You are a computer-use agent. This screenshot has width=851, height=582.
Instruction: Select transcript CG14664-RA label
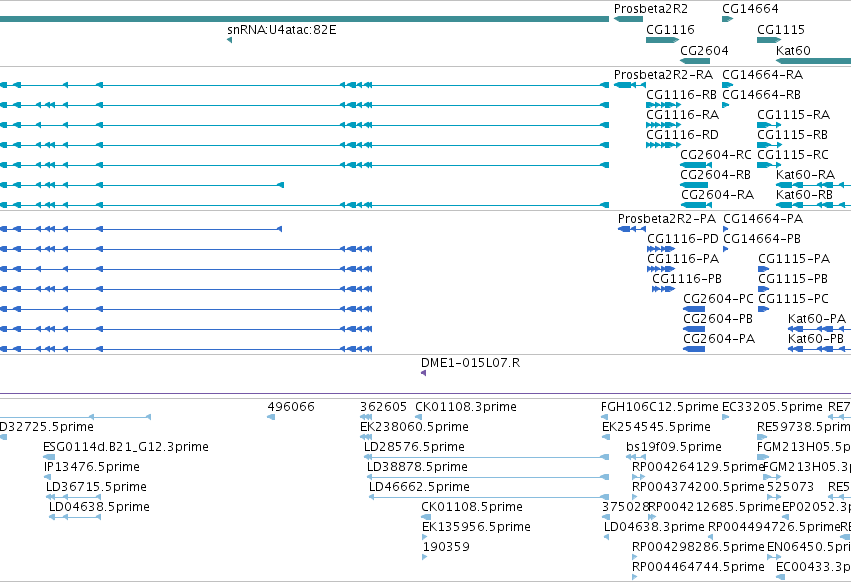pyautogui.click(x=762, y=74)
